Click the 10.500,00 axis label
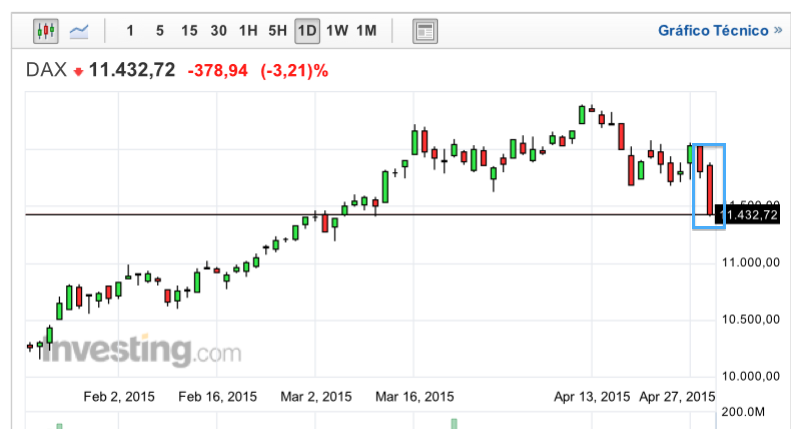 [751, 319]
